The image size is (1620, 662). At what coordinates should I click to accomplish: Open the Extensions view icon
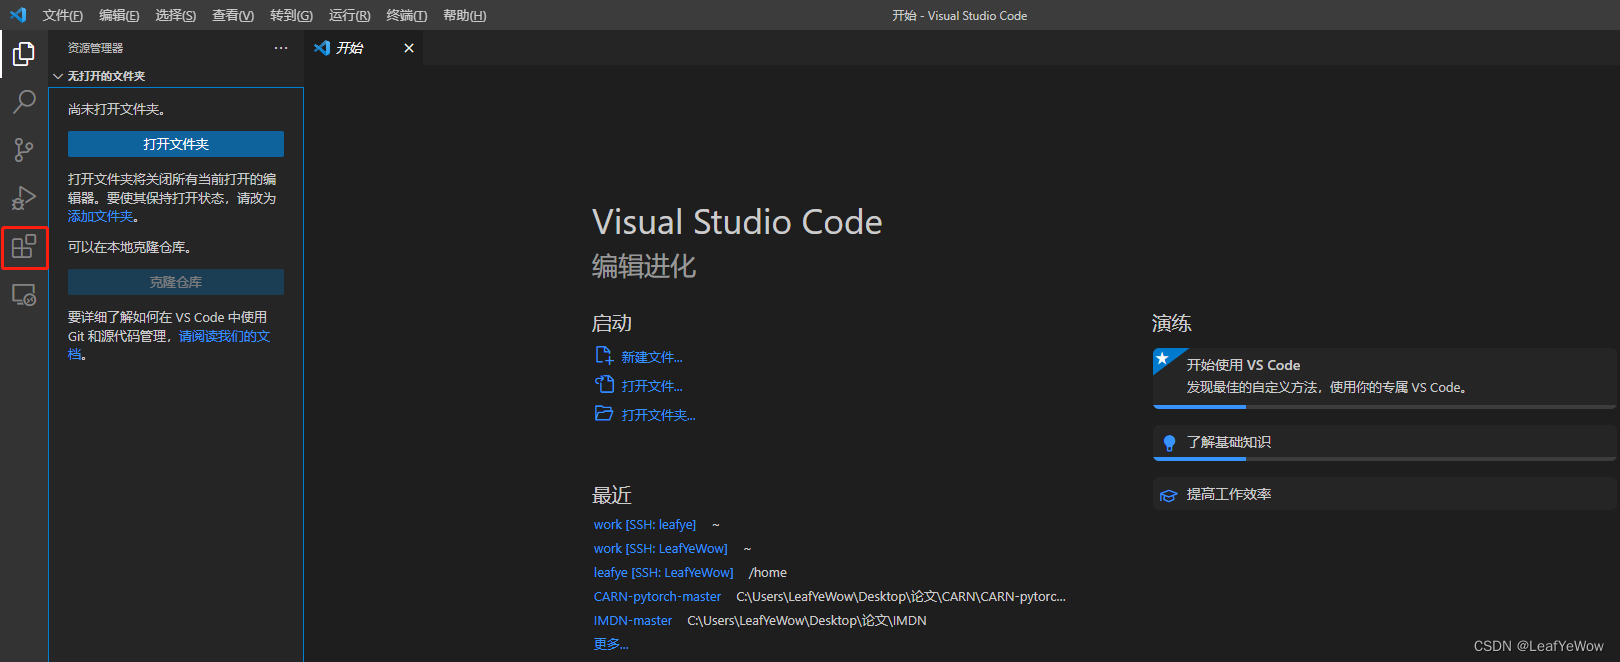pyautogui.click(x=24, y=246)
